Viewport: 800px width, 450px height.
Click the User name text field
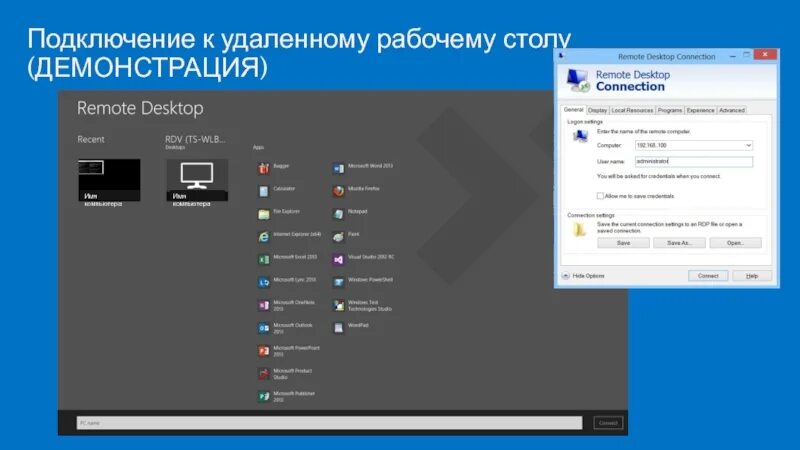point(693,162)
